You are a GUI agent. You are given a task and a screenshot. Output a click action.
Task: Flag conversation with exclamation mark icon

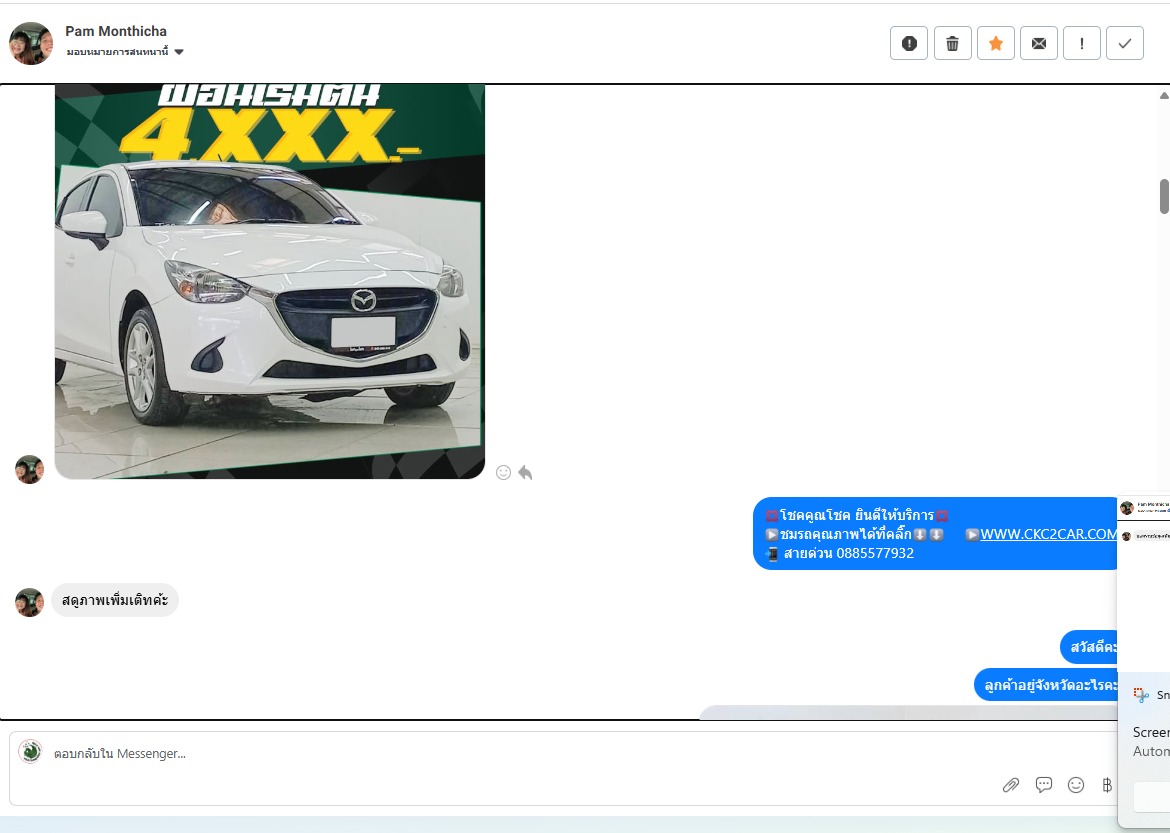point(1082,43)
